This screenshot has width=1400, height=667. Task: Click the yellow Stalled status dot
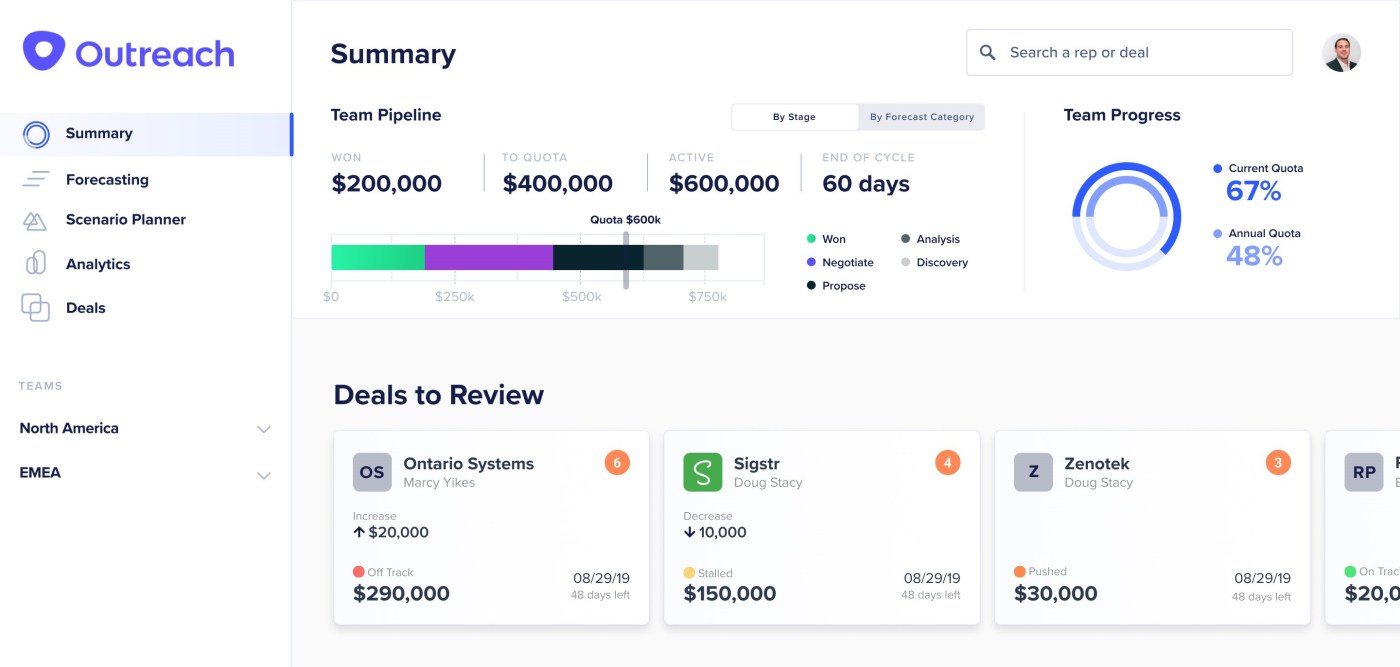[689, 573]
